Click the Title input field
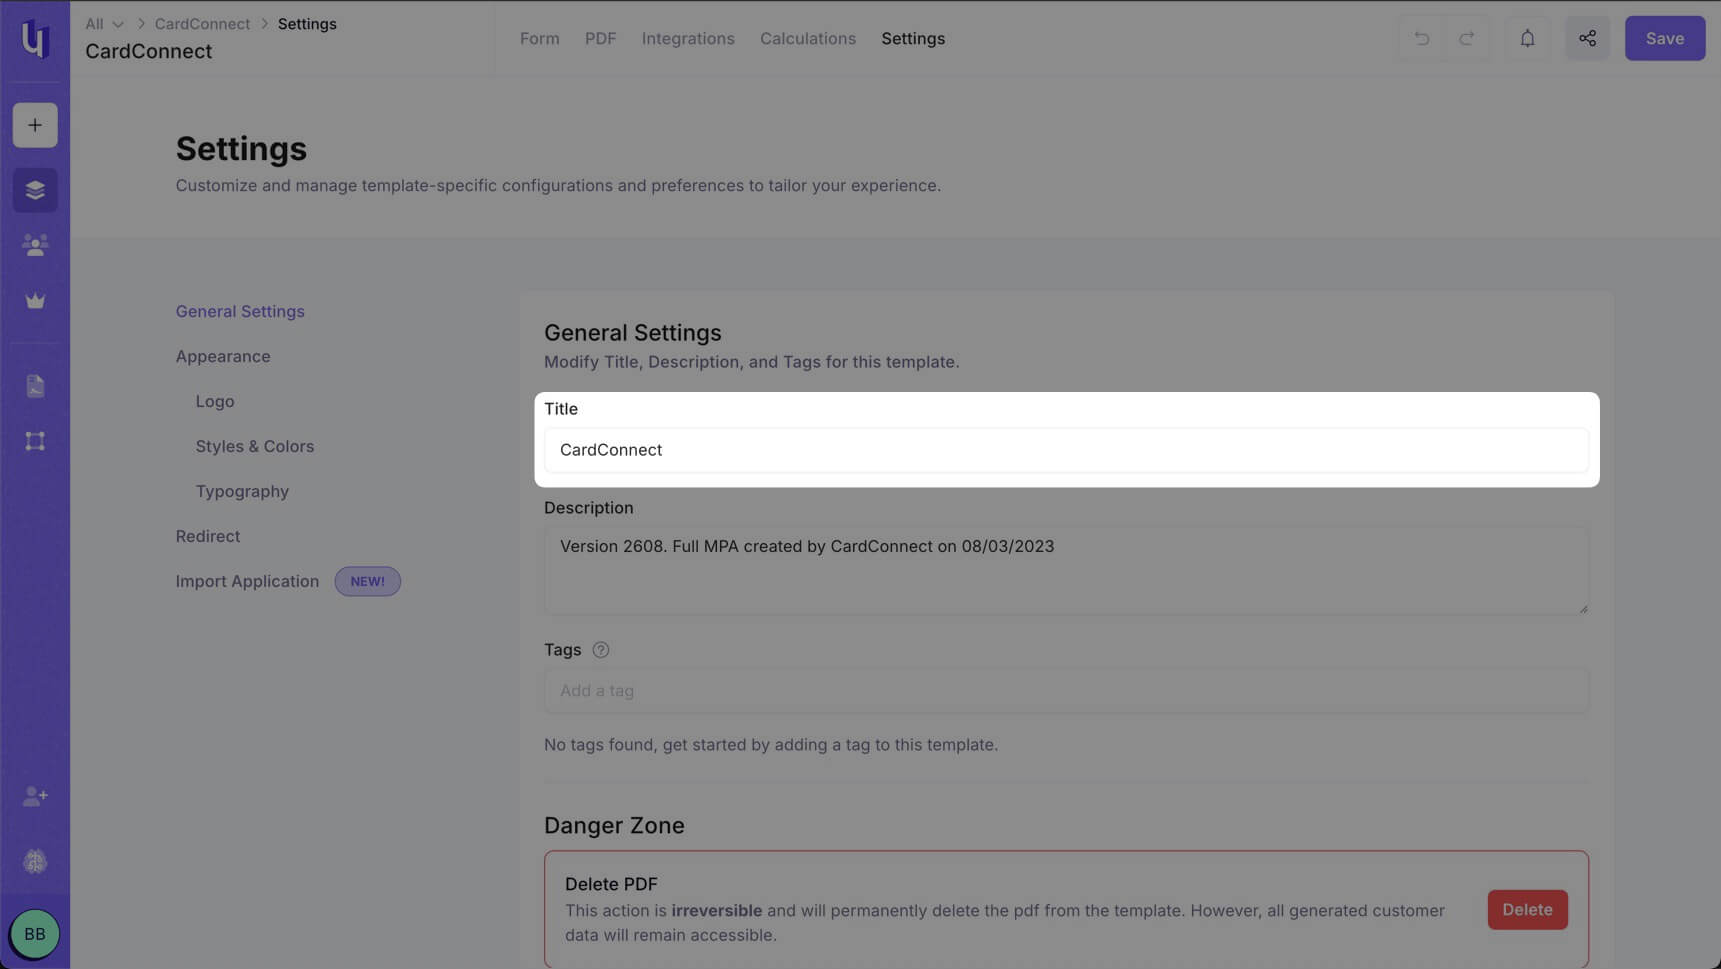This screenshot has height=969, width=1721. [x=1066, y=450]
